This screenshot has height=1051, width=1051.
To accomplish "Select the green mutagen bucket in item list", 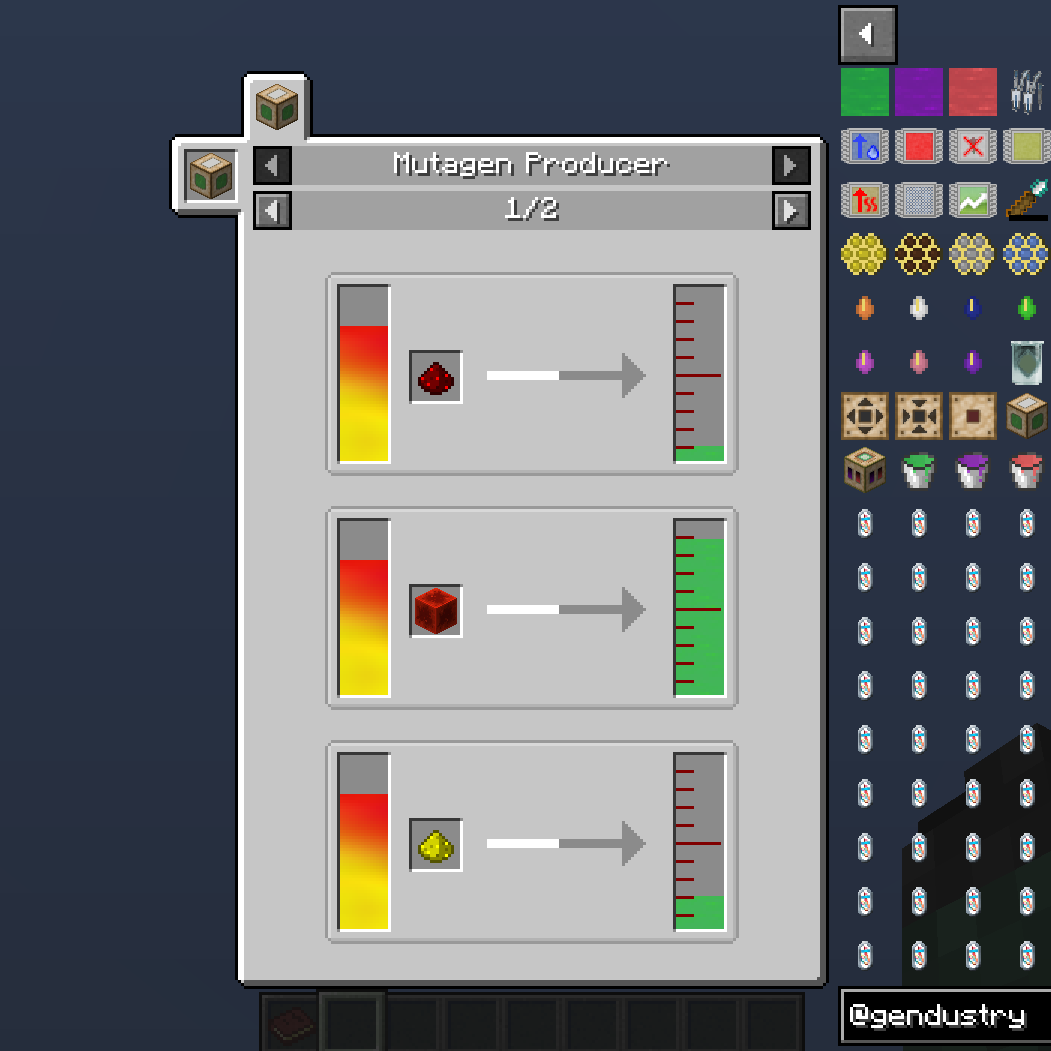I will coord(918,470).
